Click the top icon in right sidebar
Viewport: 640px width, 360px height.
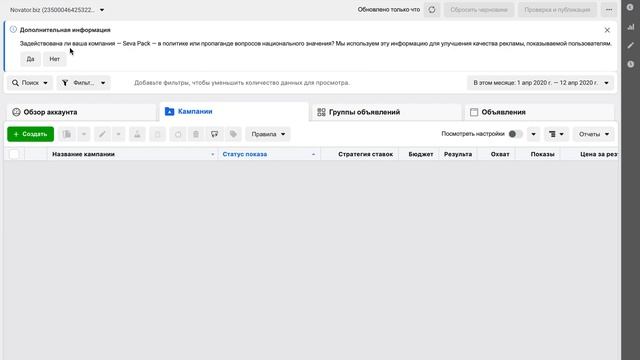click(x=631, y=7)
